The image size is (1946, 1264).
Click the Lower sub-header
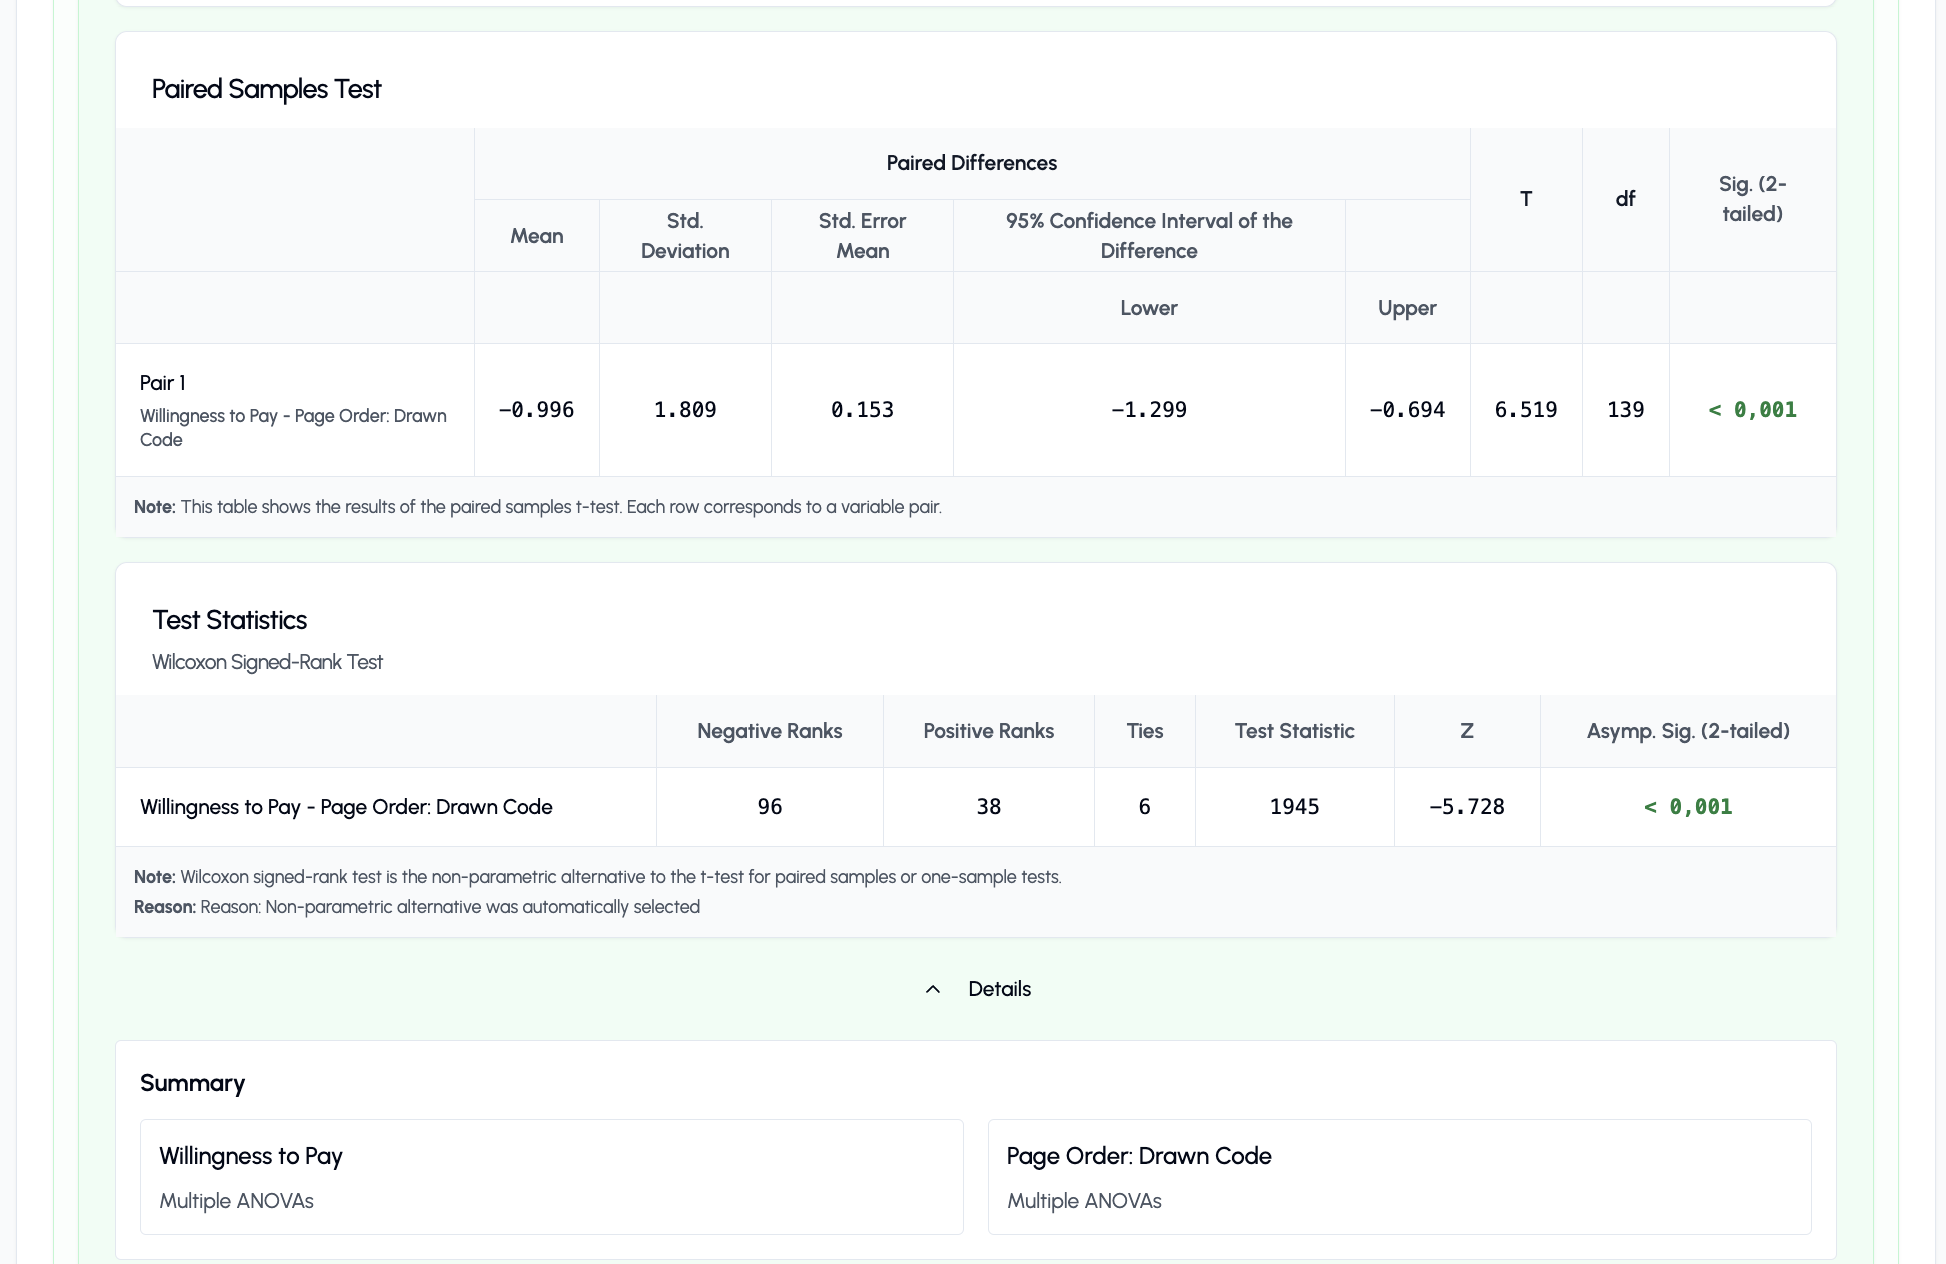pos(1149,308)
